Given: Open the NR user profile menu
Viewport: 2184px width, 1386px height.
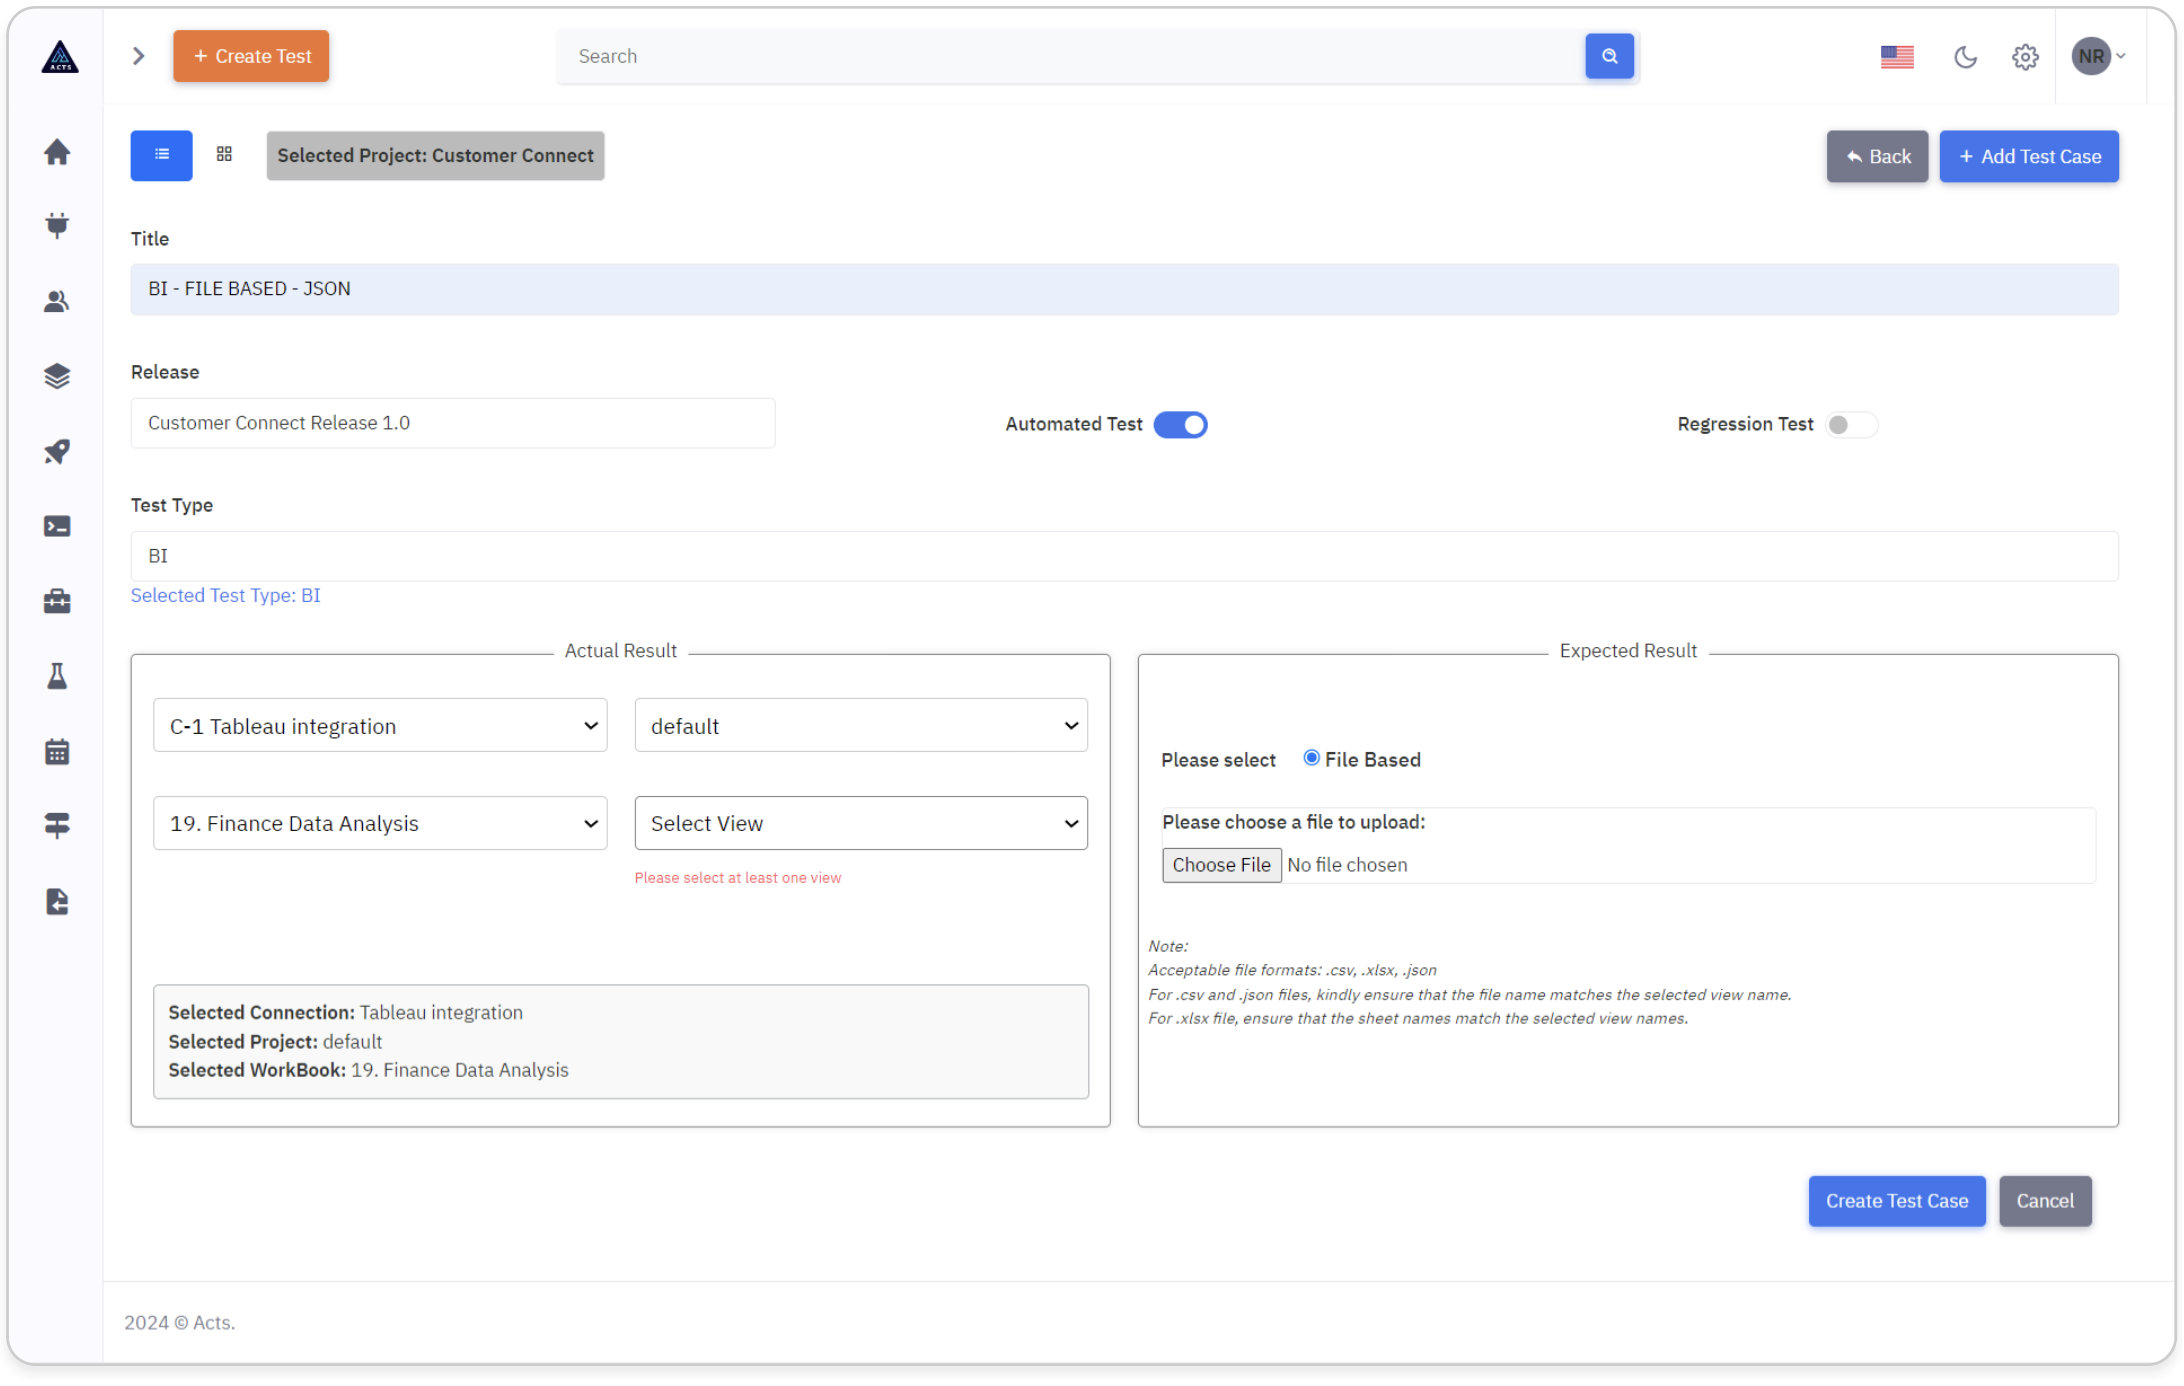Looking at the screenshot, I should point(2098,56).
